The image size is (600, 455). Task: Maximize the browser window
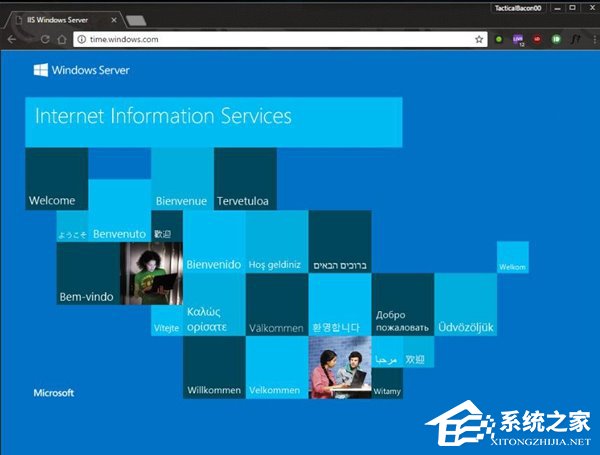572,8
